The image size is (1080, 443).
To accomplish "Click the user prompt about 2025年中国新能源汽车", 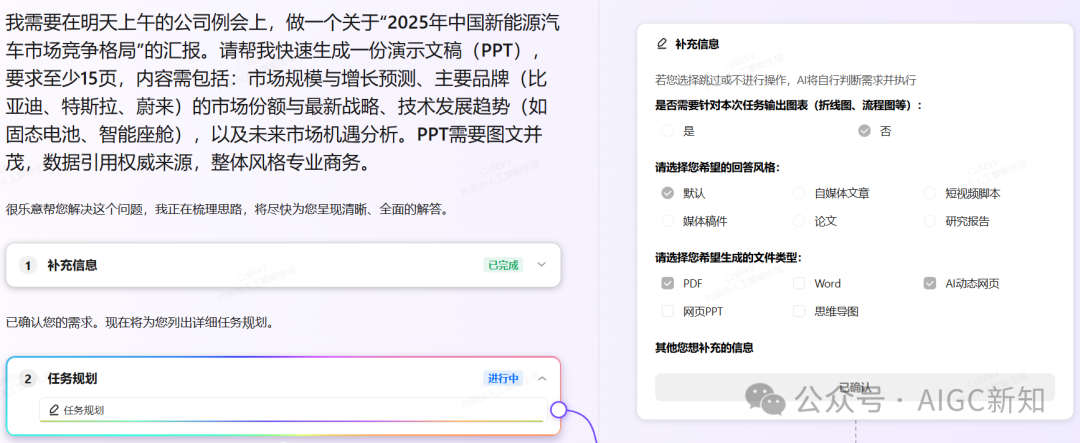I will [282, 92].
